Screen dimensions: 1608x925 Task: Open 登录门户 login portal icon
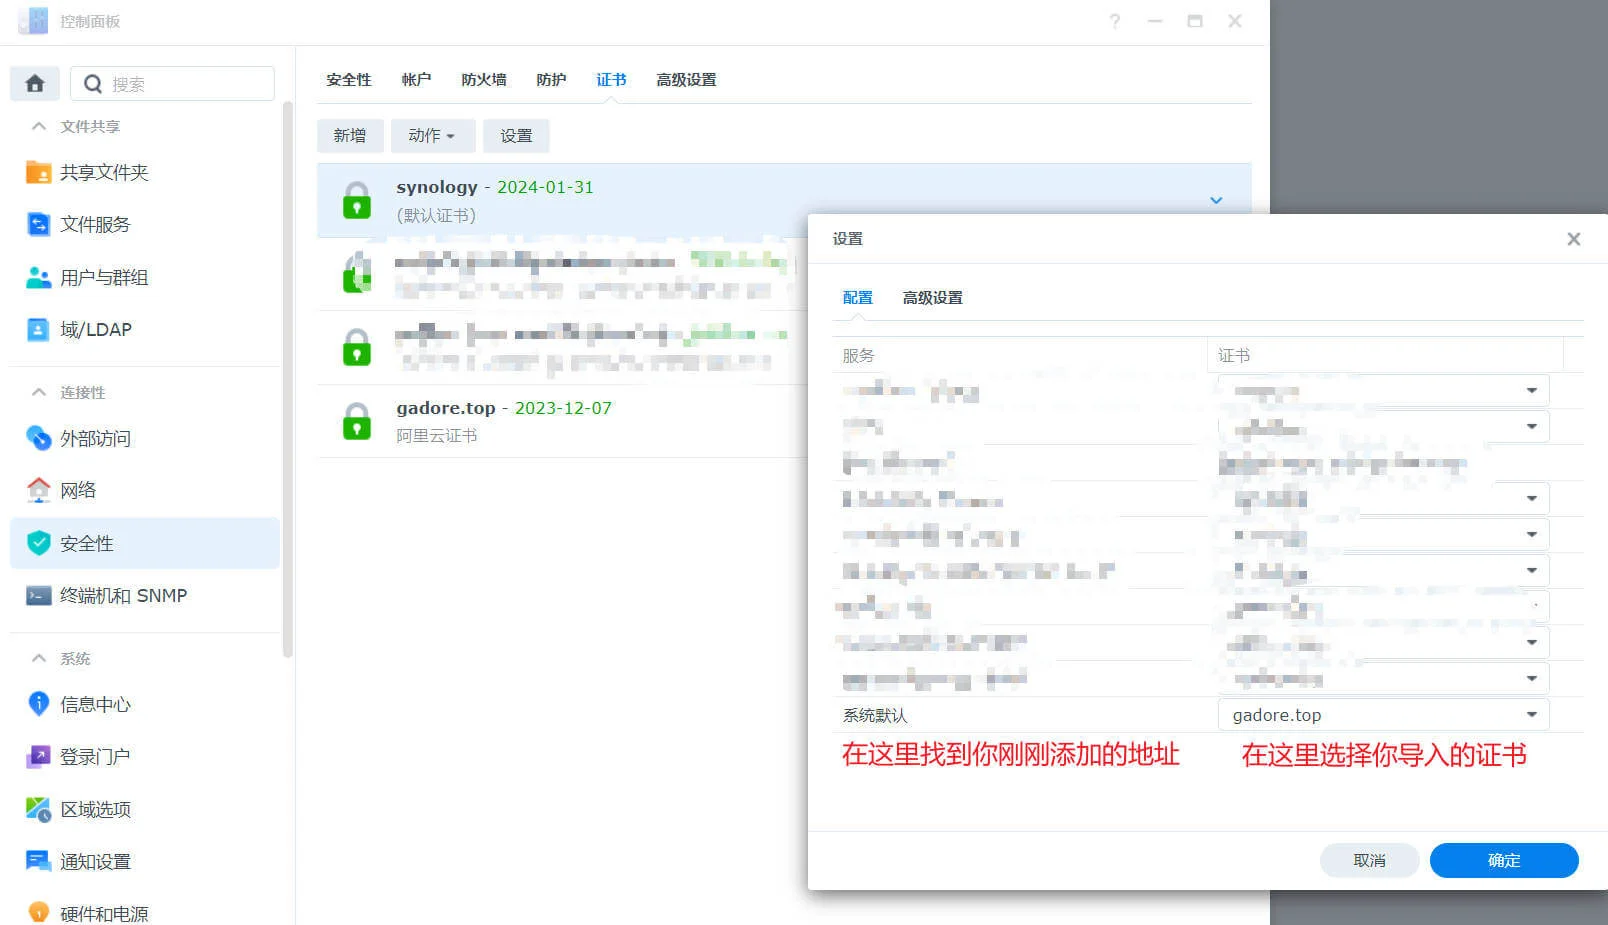click(x=38, y=757)
